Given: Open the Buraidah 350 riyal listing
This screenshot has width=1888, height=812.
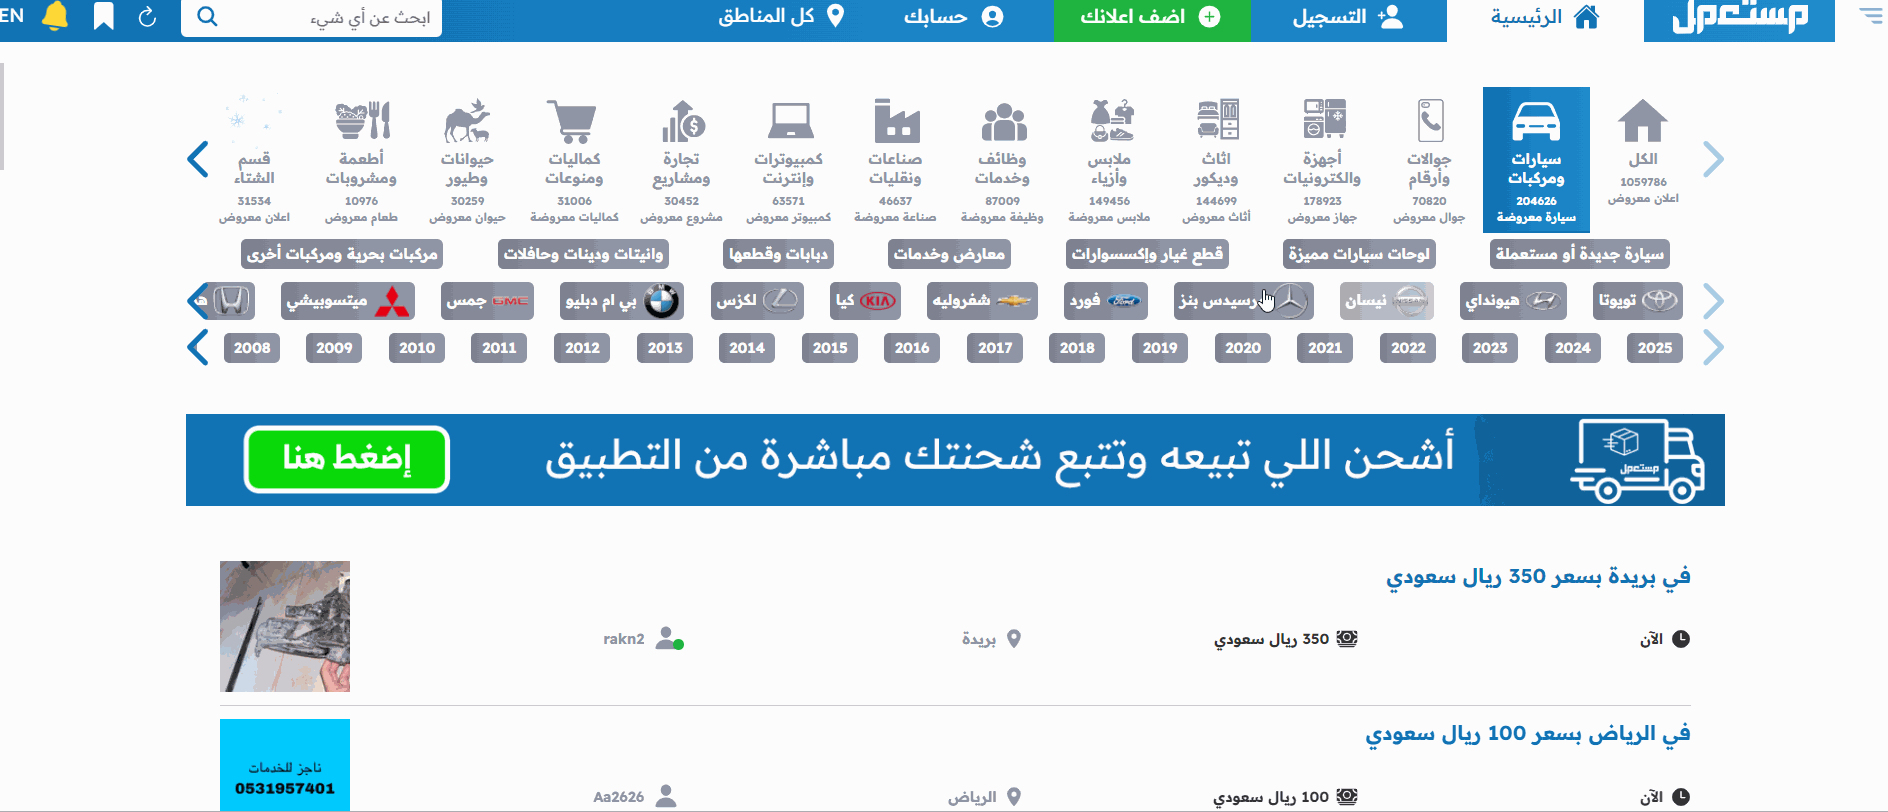Looking at the screenshot, I should [x=1537, y=577].
